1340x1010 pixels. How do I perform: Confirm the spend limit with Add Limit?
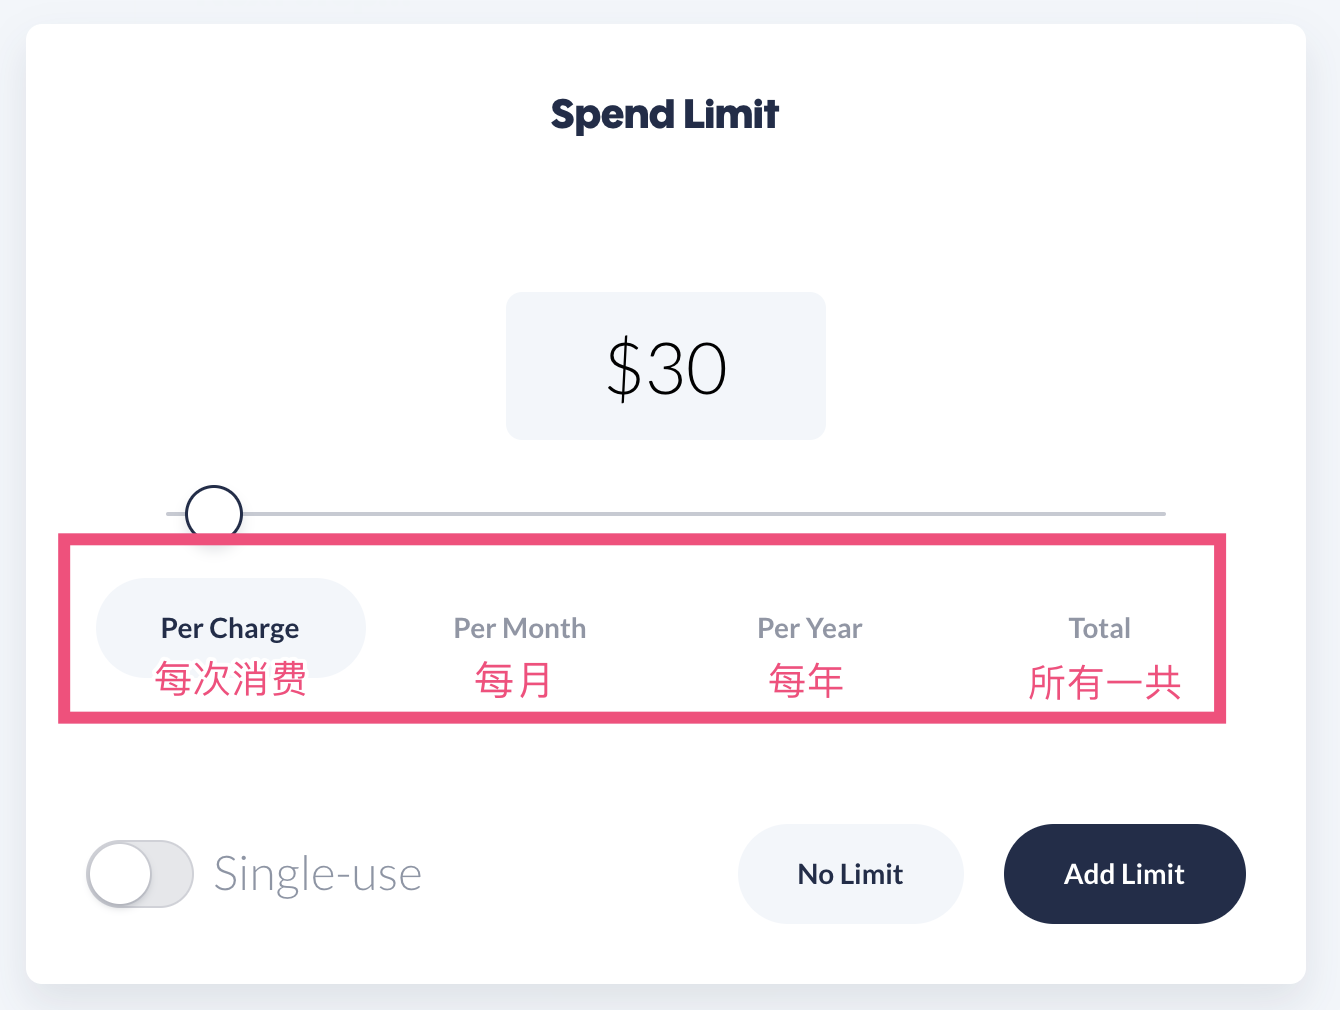1124,873
